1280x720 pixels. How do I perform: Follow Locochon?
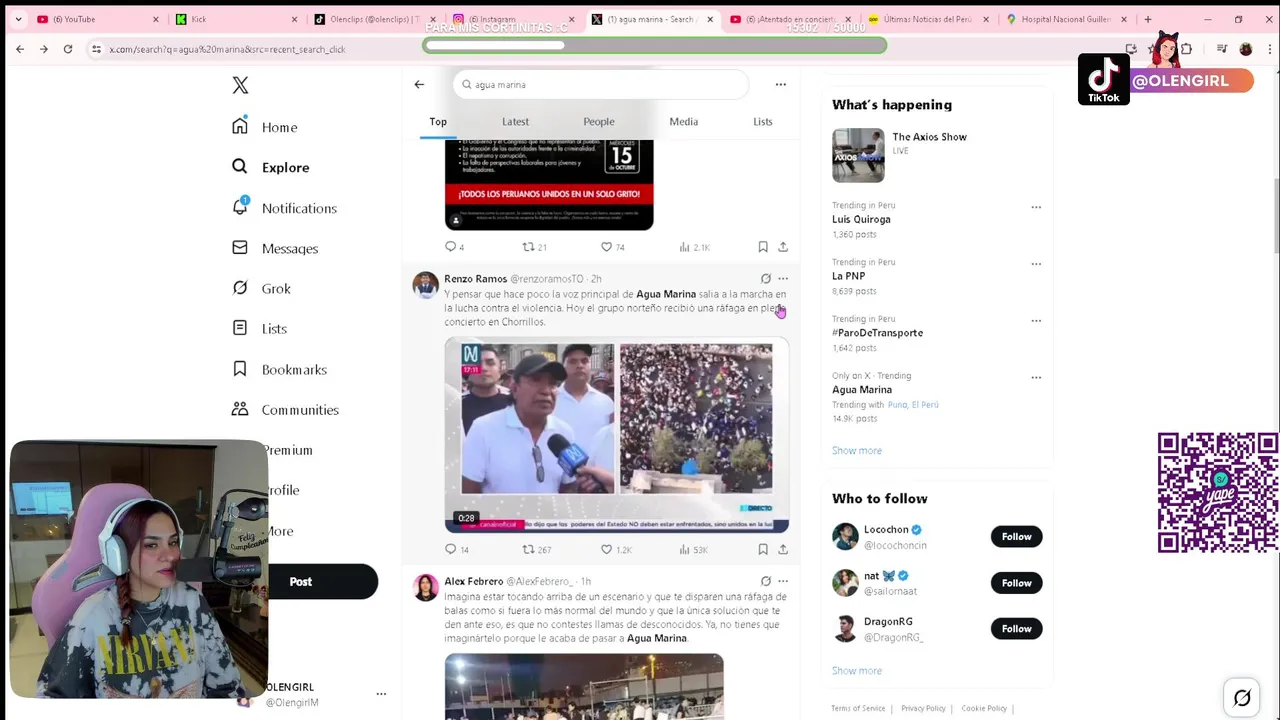pos(1016,537)
